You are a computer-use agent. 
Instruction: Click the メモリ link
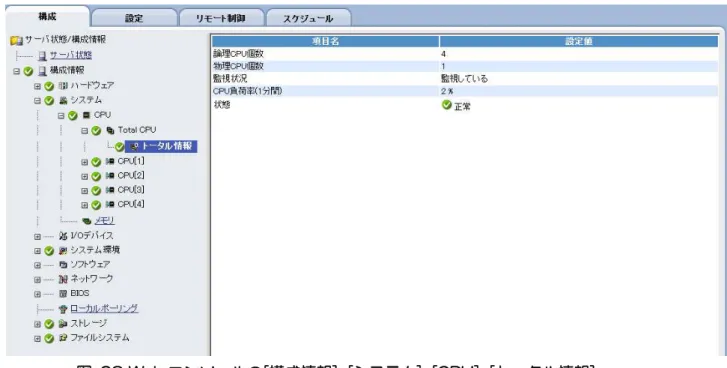pos(105,221)
